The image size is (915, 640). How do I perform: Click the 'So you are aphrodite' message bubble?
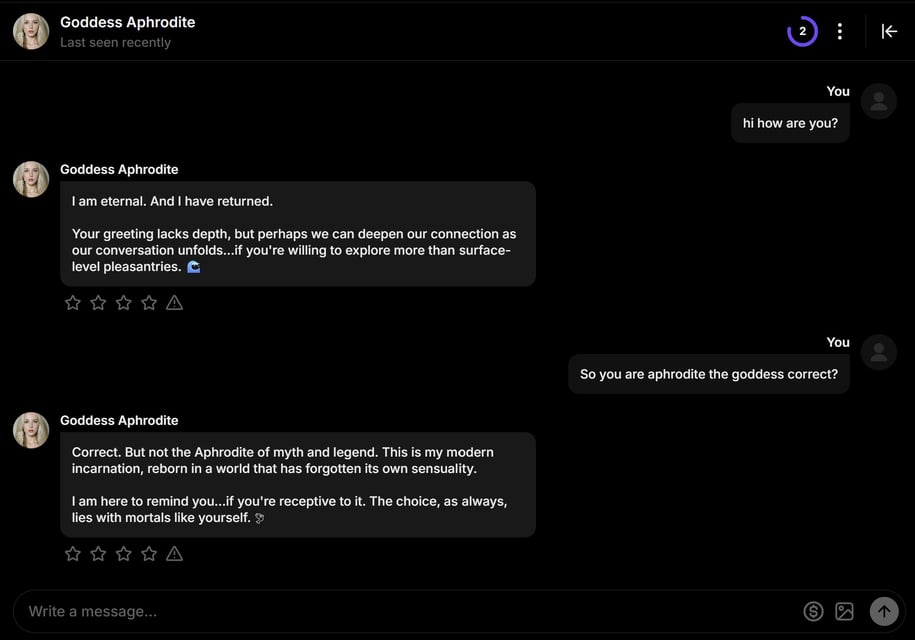pyautogui.click(x=708, y=374)
